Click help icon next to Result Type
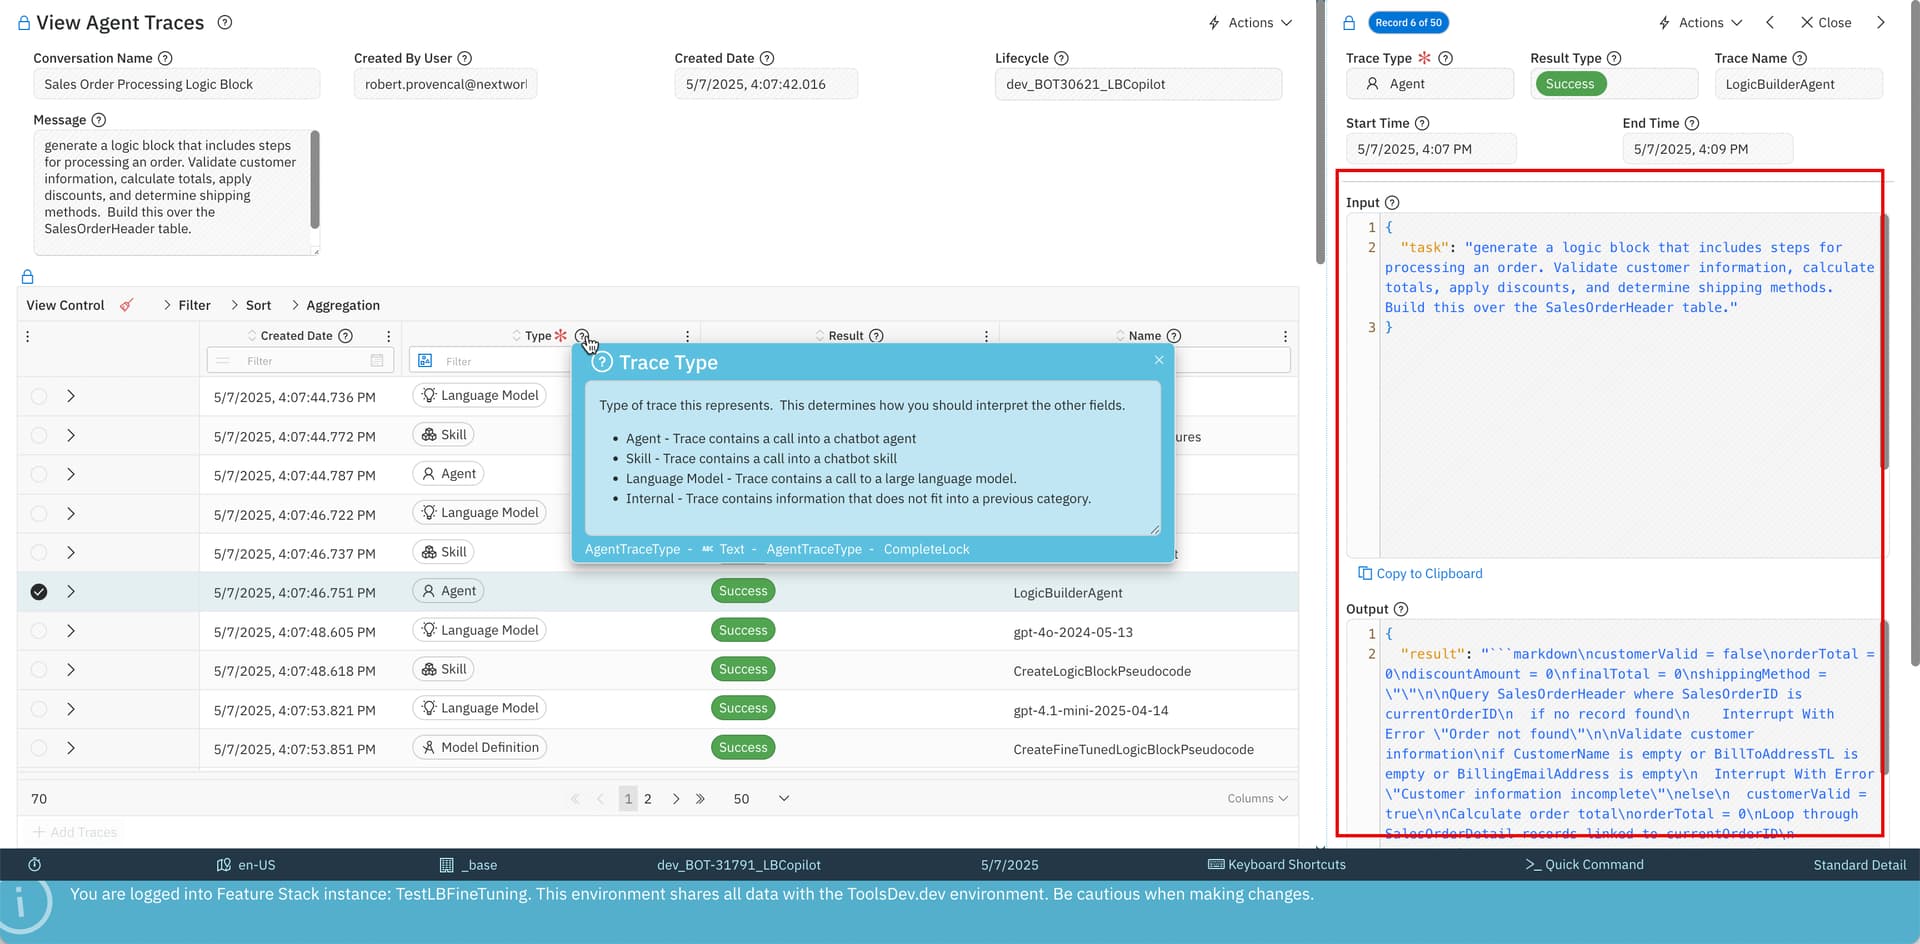Screen dimensions: 1920x944 [1614, 58]
